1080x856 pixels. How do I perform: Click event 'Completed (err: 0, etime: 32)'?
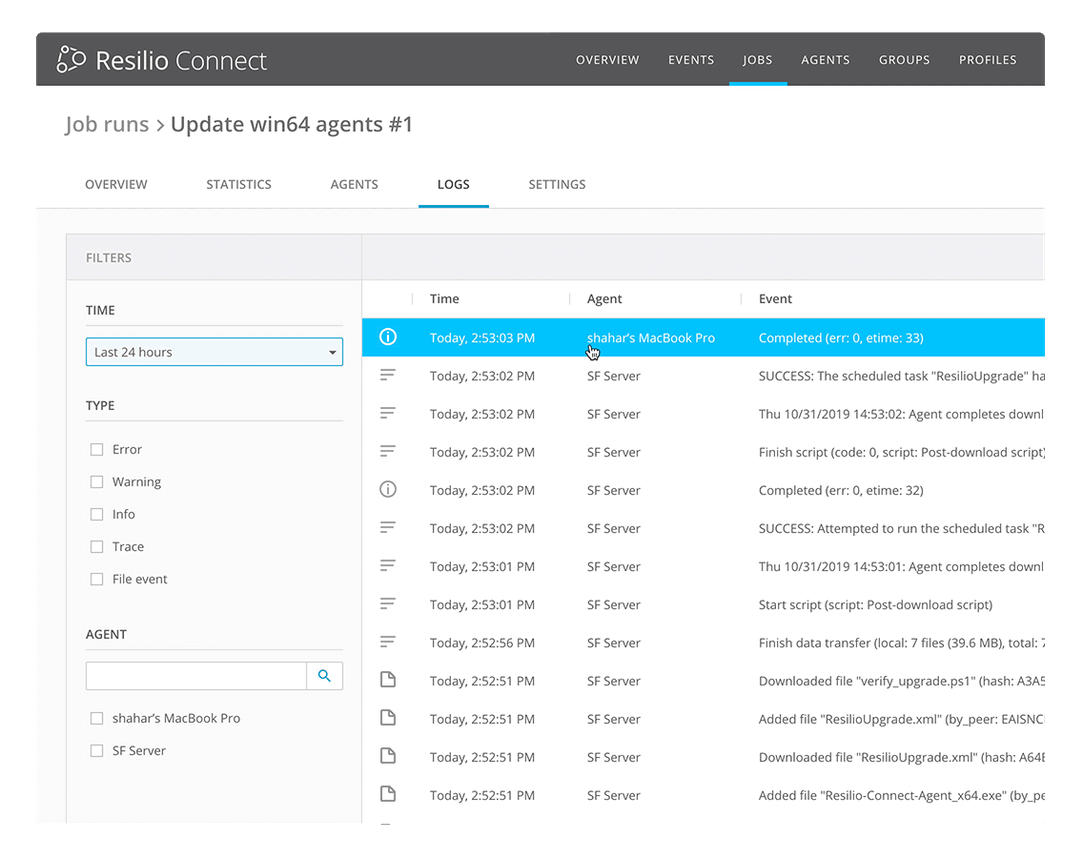(x=841, y=490)
